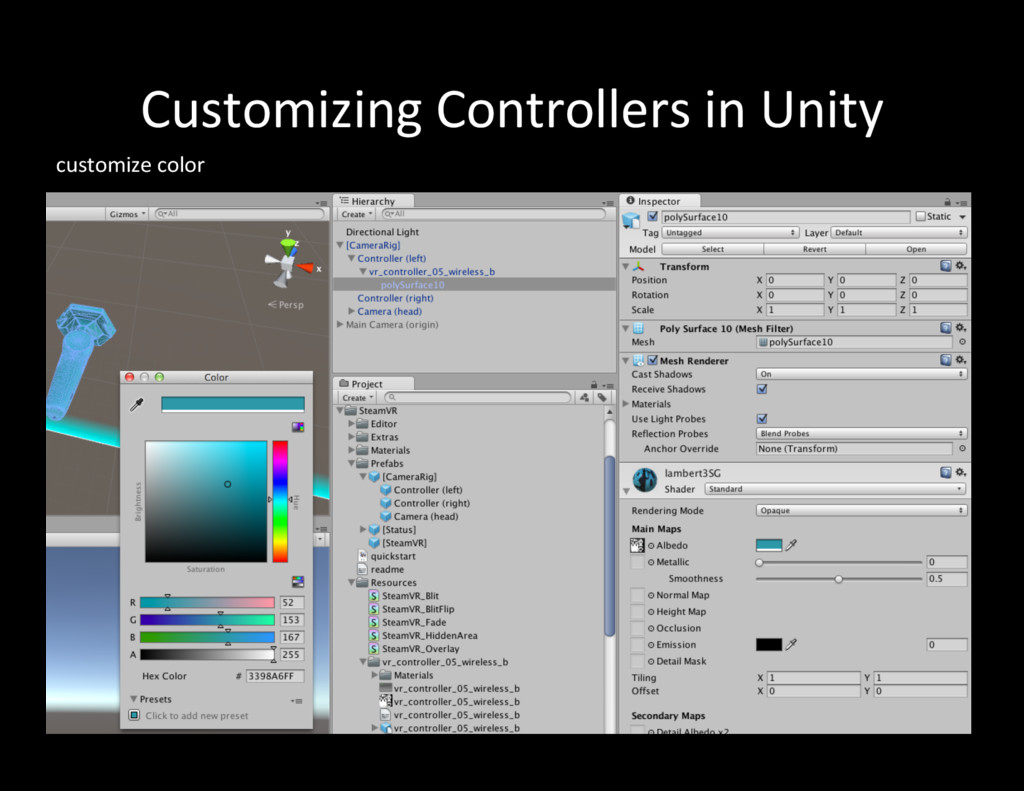
Task: Click Inspector lock icon
Action: click(x=948, y=202)
